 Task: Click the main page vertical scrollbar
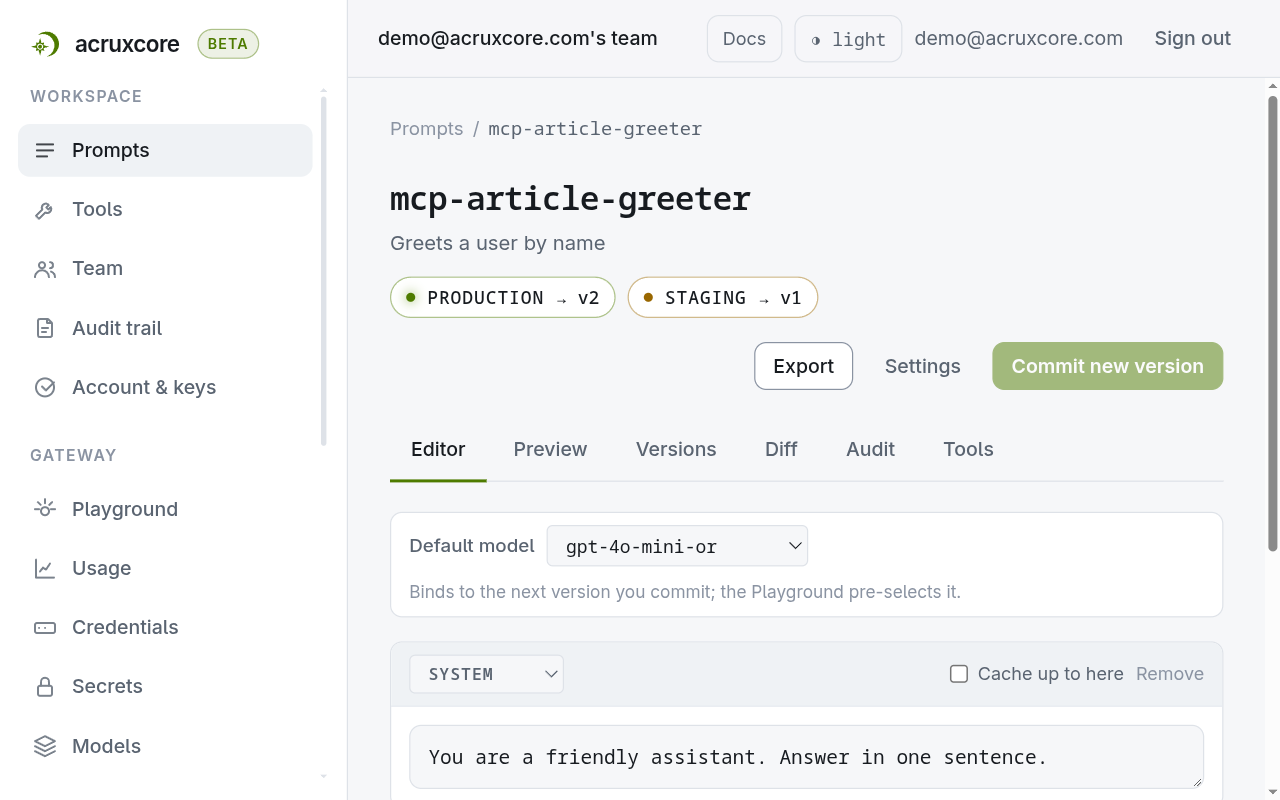[1273, 323]
